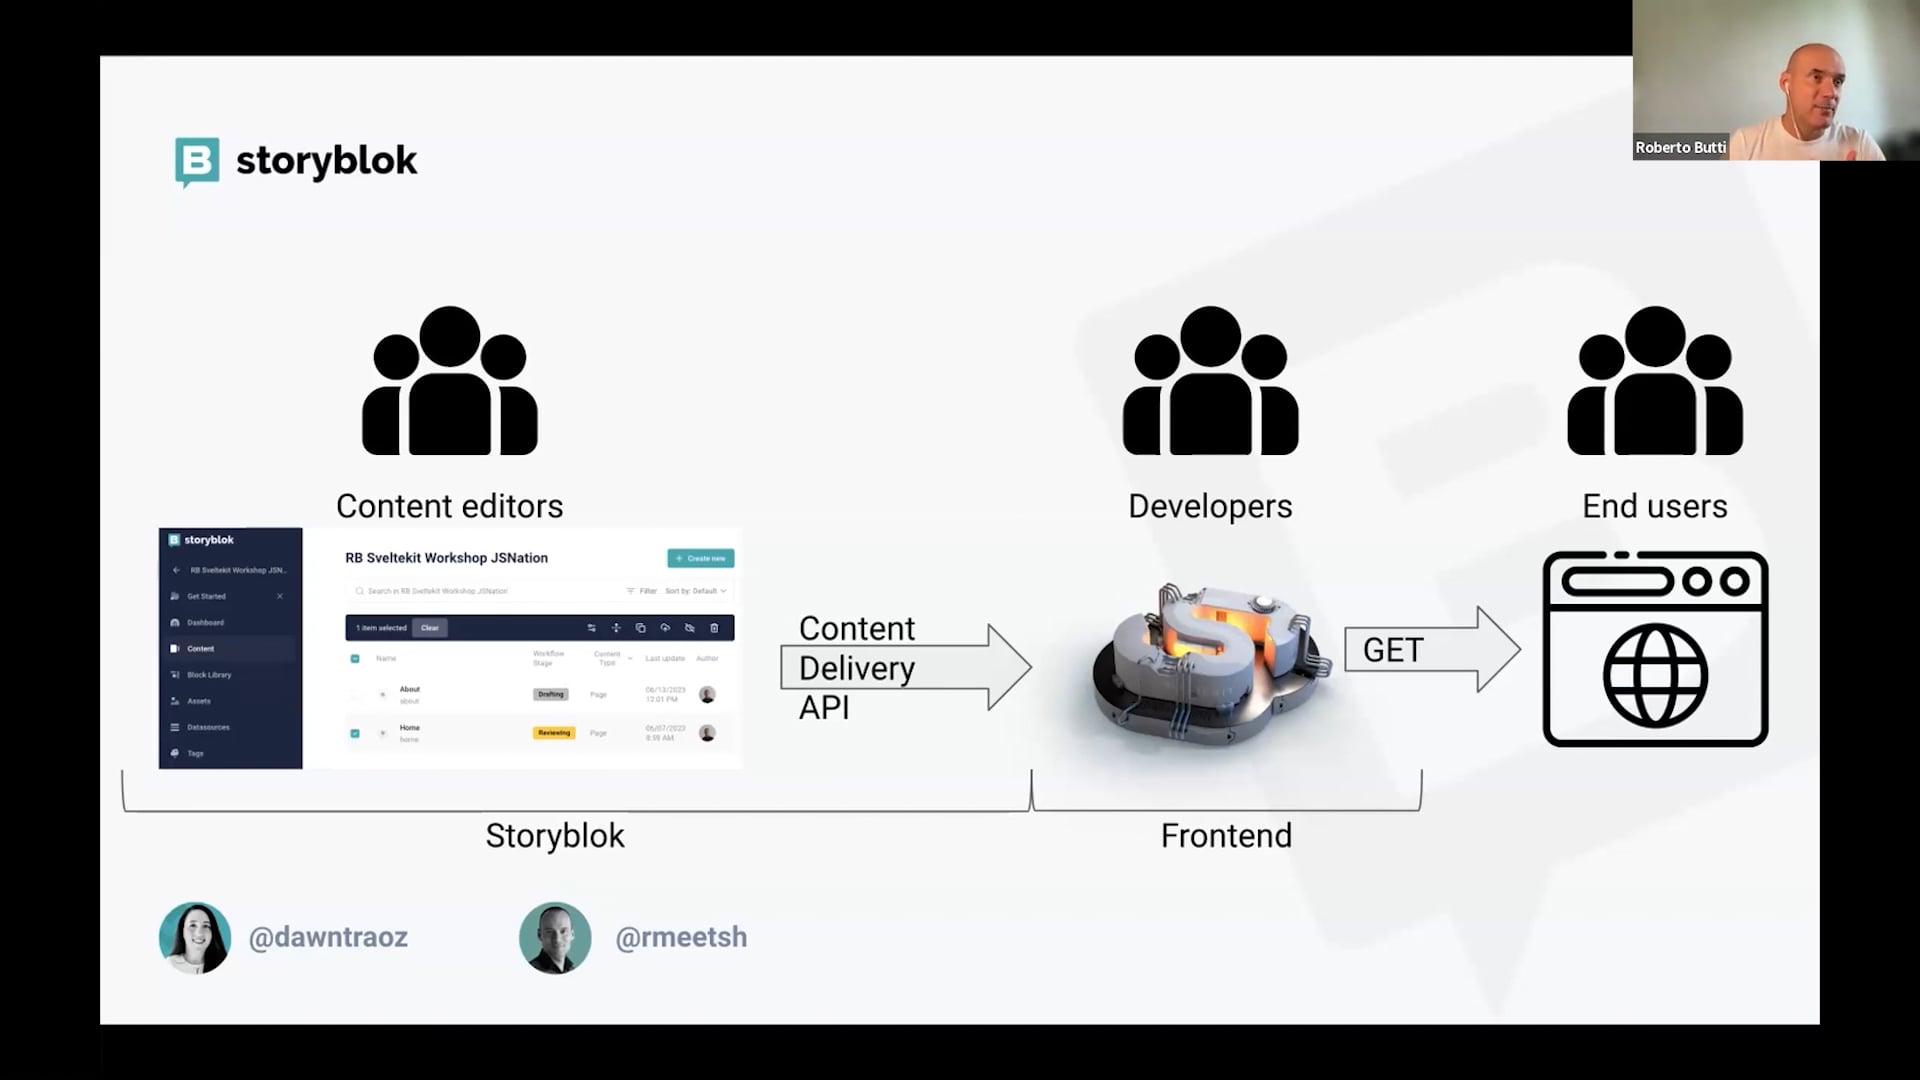The height and width of the screenshot is (1080, 1920).
Task: Click the move arrows icon in selection bar
Action: (616, 628)
